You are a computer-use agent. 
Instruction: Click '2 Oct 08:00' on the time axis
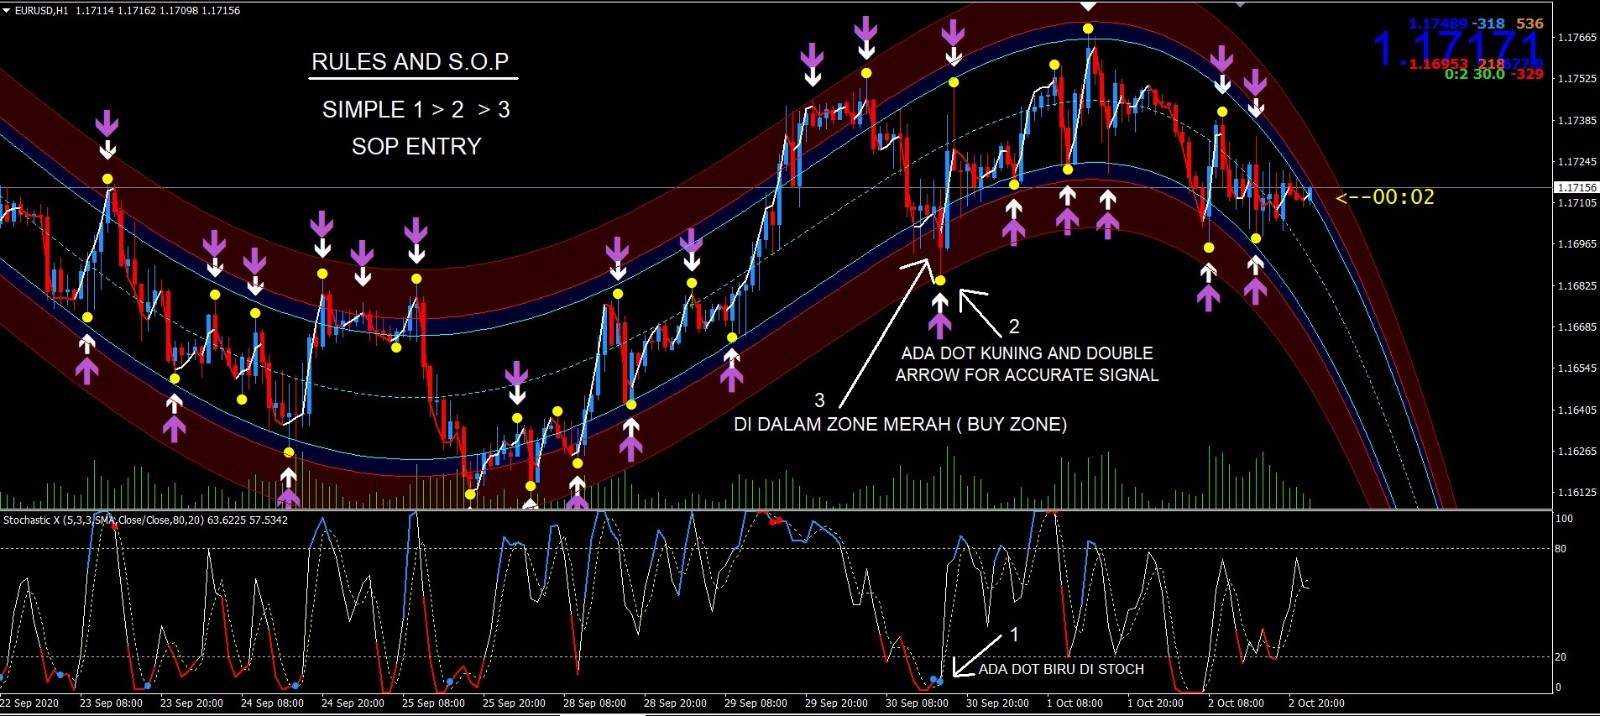pyautogui.click(x=1236, y=704)
